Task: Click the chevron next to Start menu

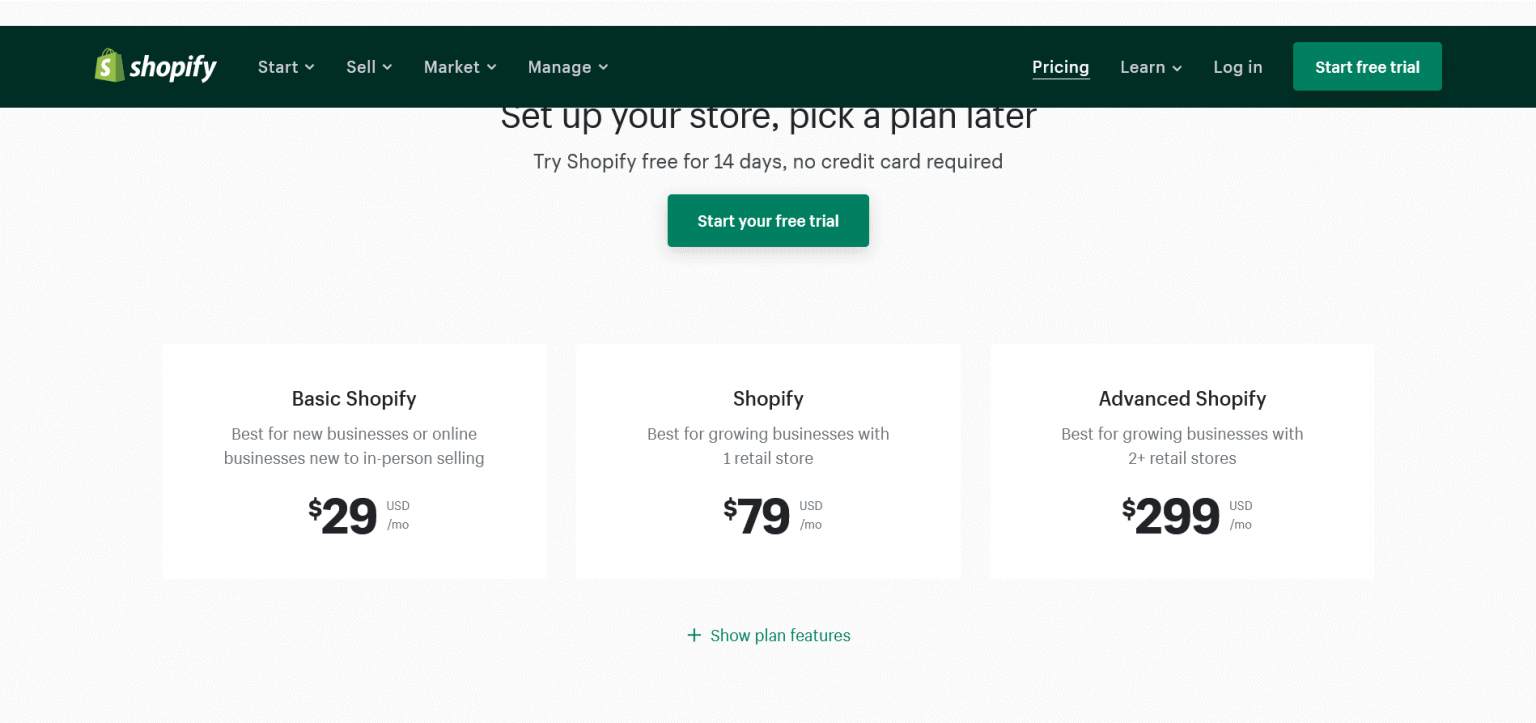Action: click(x=308, y=67)
